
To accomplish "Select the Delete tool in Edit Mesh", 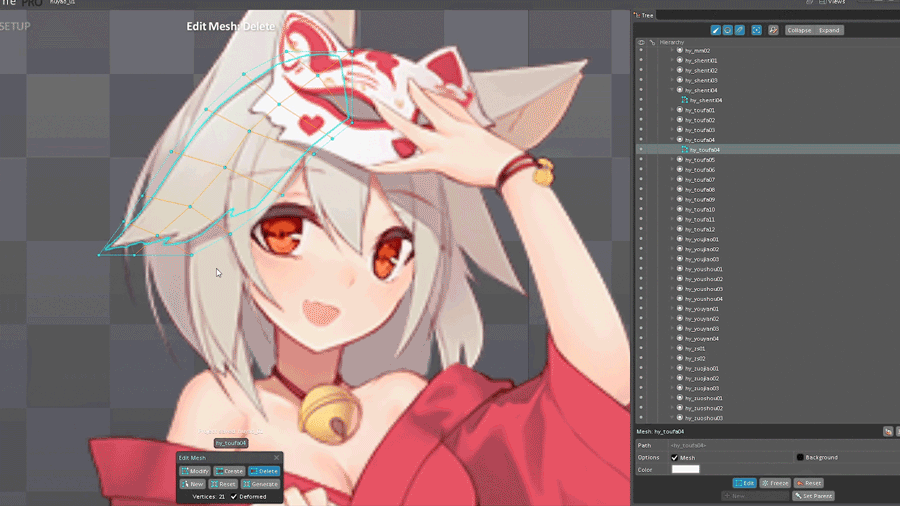I will [x=264, y=471].
